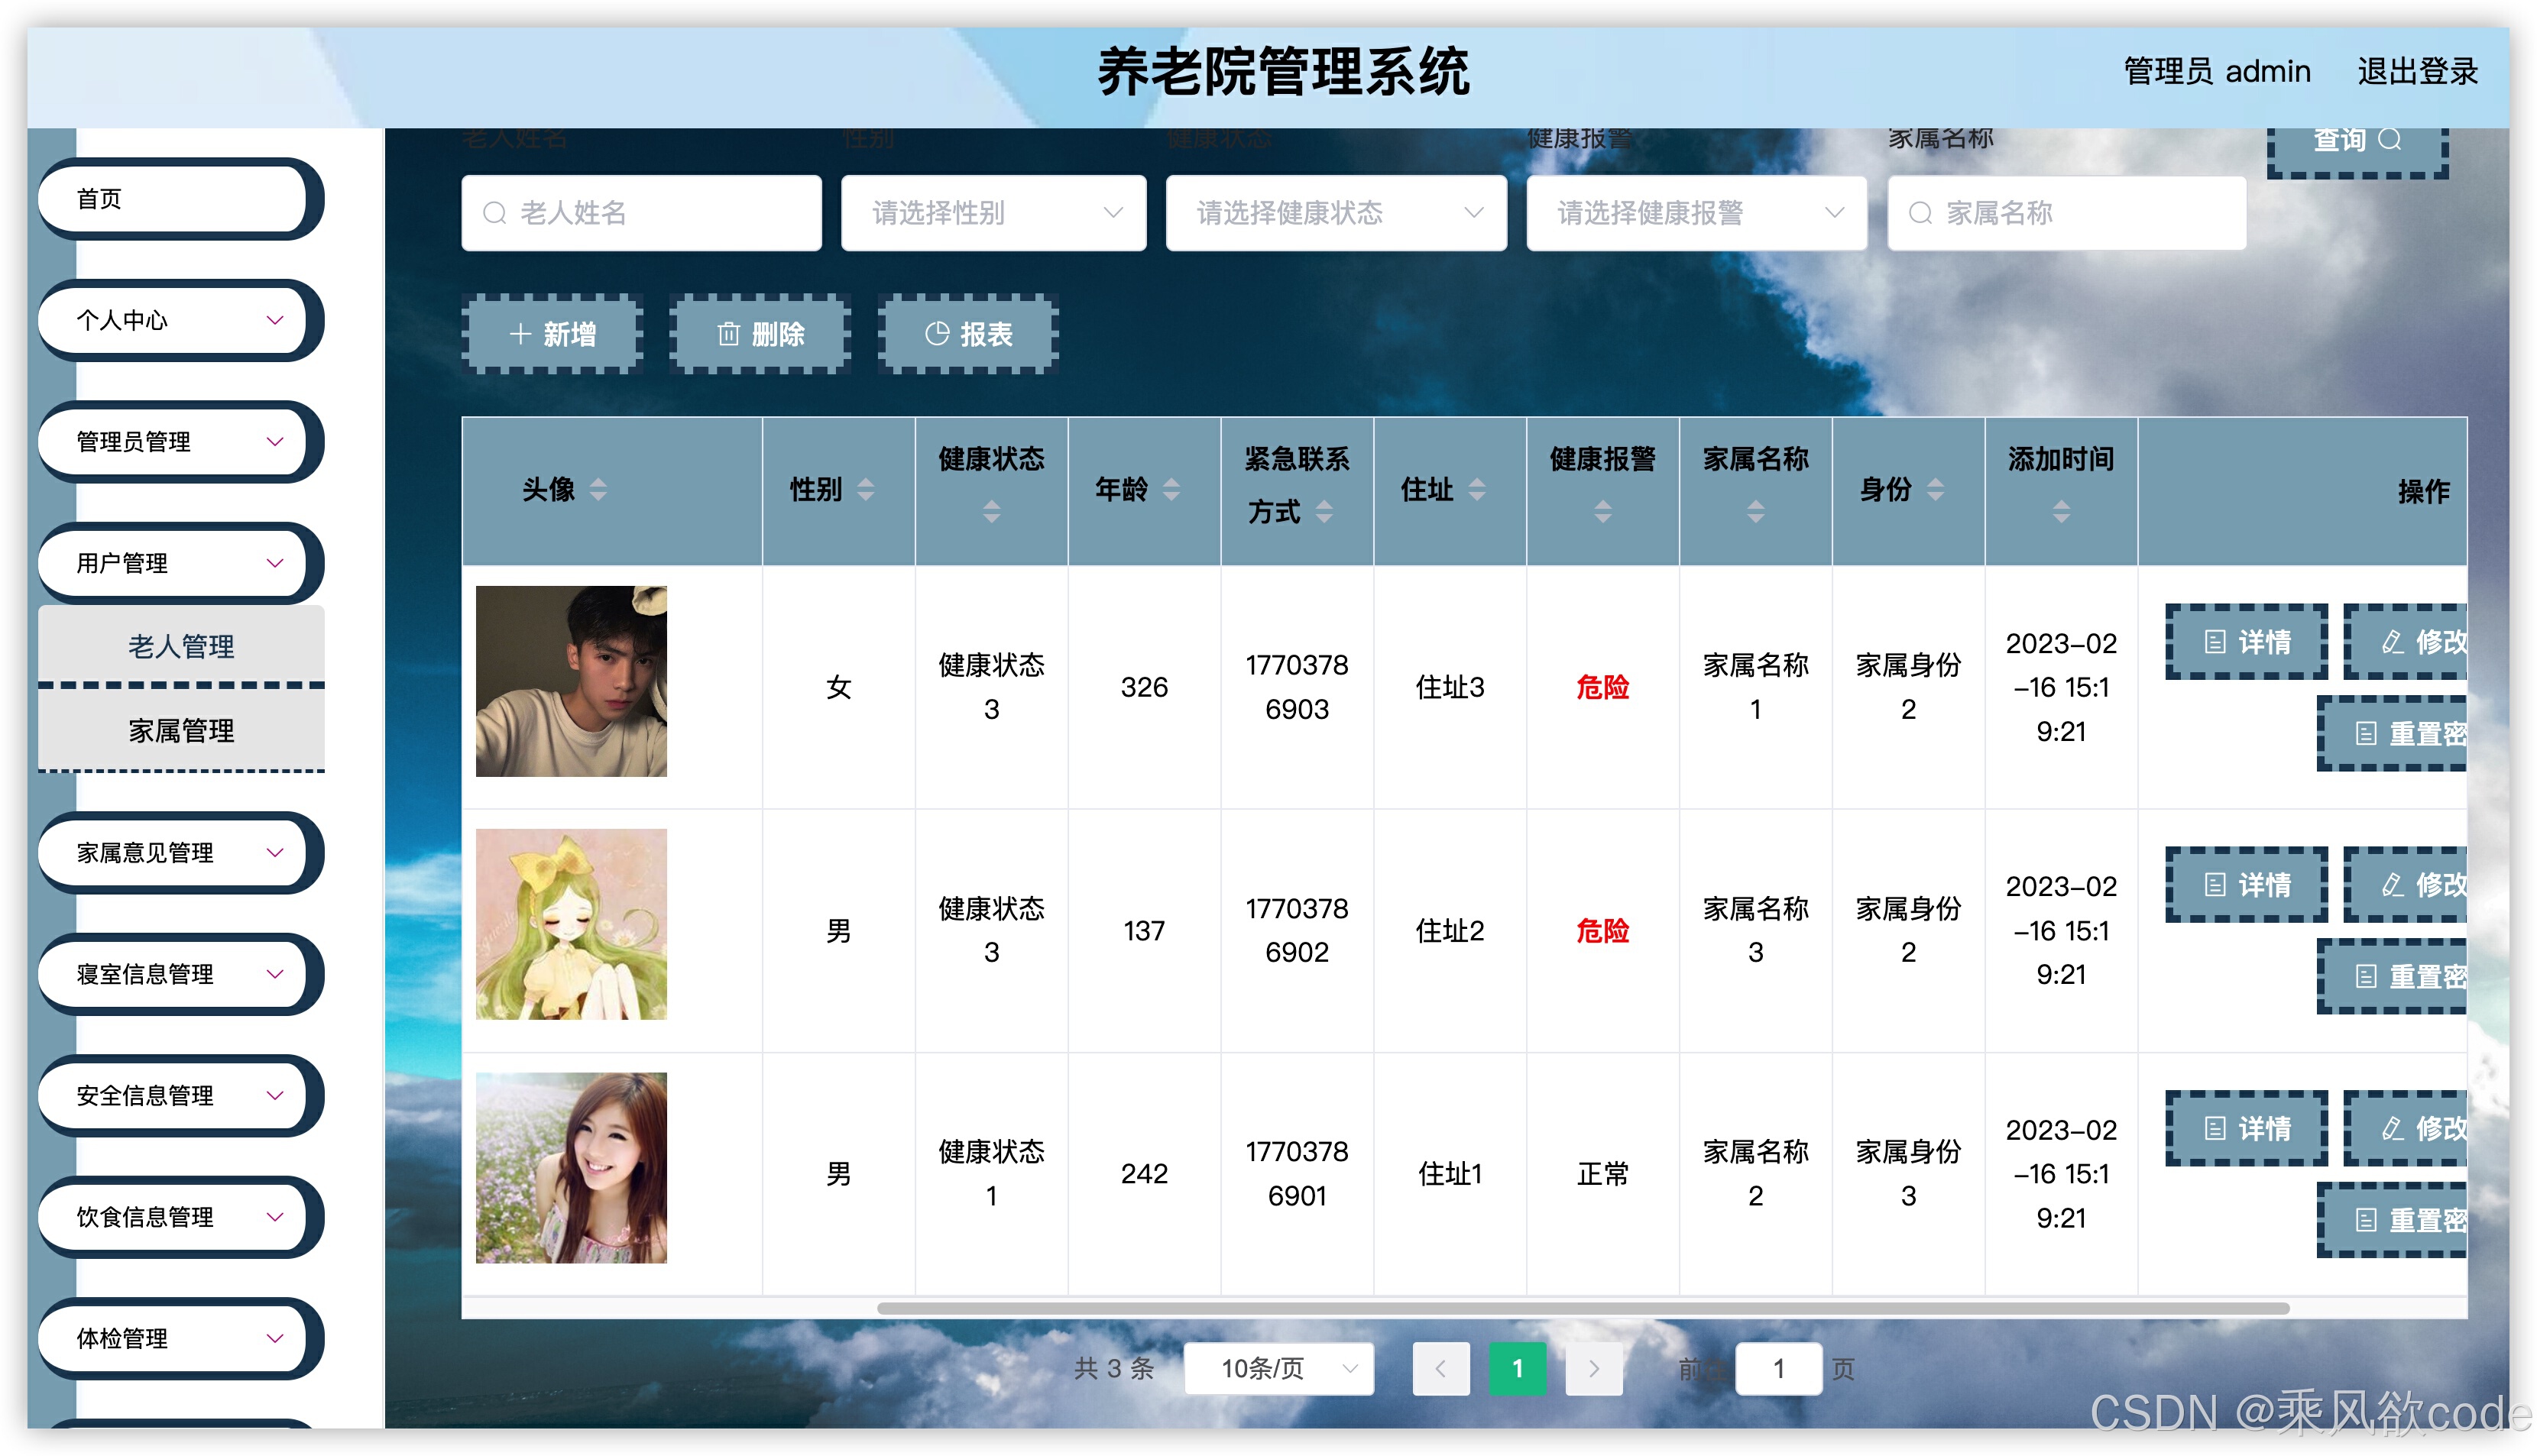The width and height of the screenshot is (2537, 1456).
Task: Expand 寝室信息管理 in the sidebar
Action: click(x=175, y=974)
